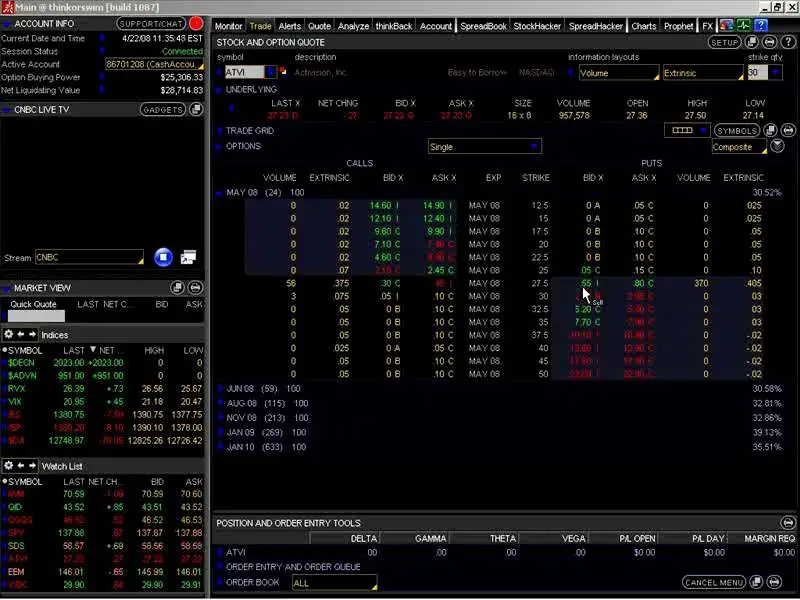Open the StockHacker tab

537,26
